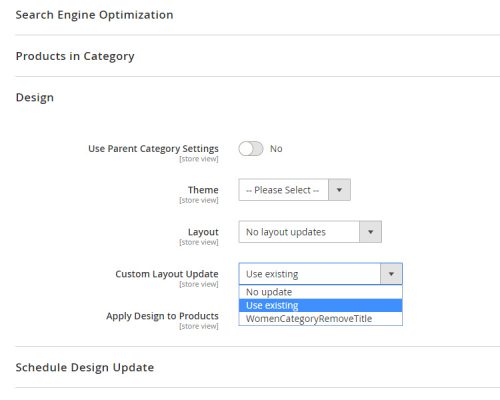Click the Theme field label
This screenshot has height=400, width=500.
tap(203, 190)
